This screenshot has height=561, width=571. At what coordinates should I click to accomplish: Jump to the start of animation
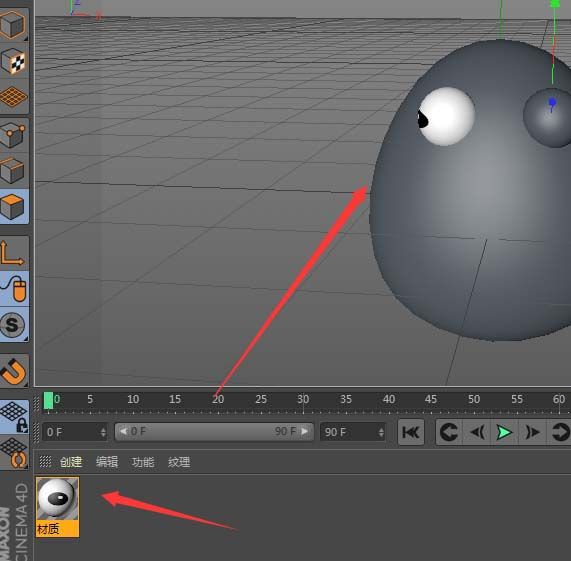coord(411,432)
